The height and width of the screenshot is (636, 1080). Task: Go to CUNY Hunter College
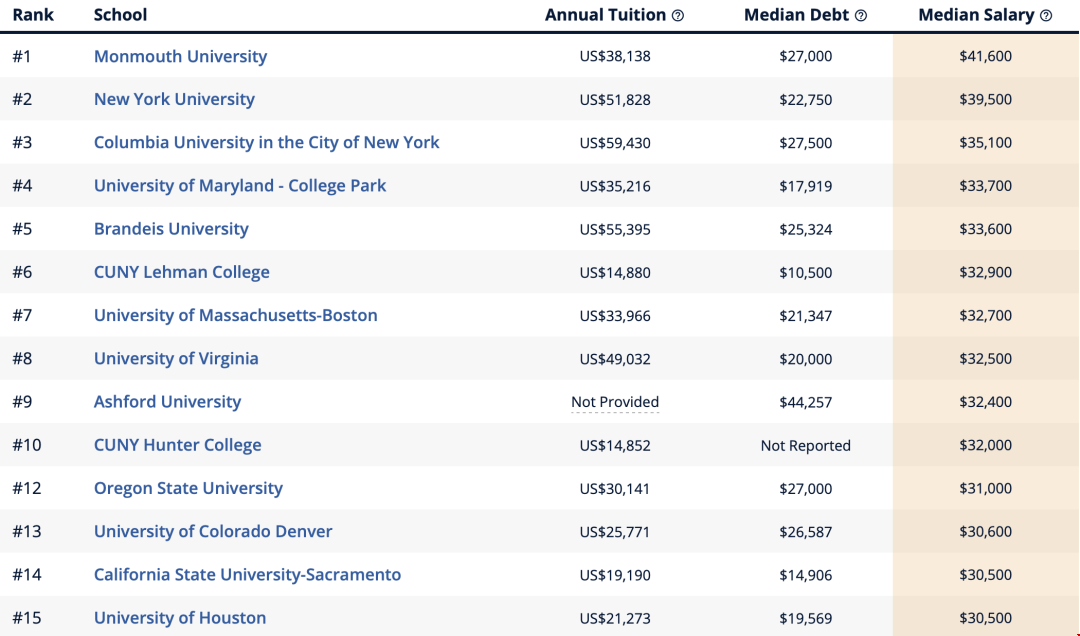tap(178, 445)
